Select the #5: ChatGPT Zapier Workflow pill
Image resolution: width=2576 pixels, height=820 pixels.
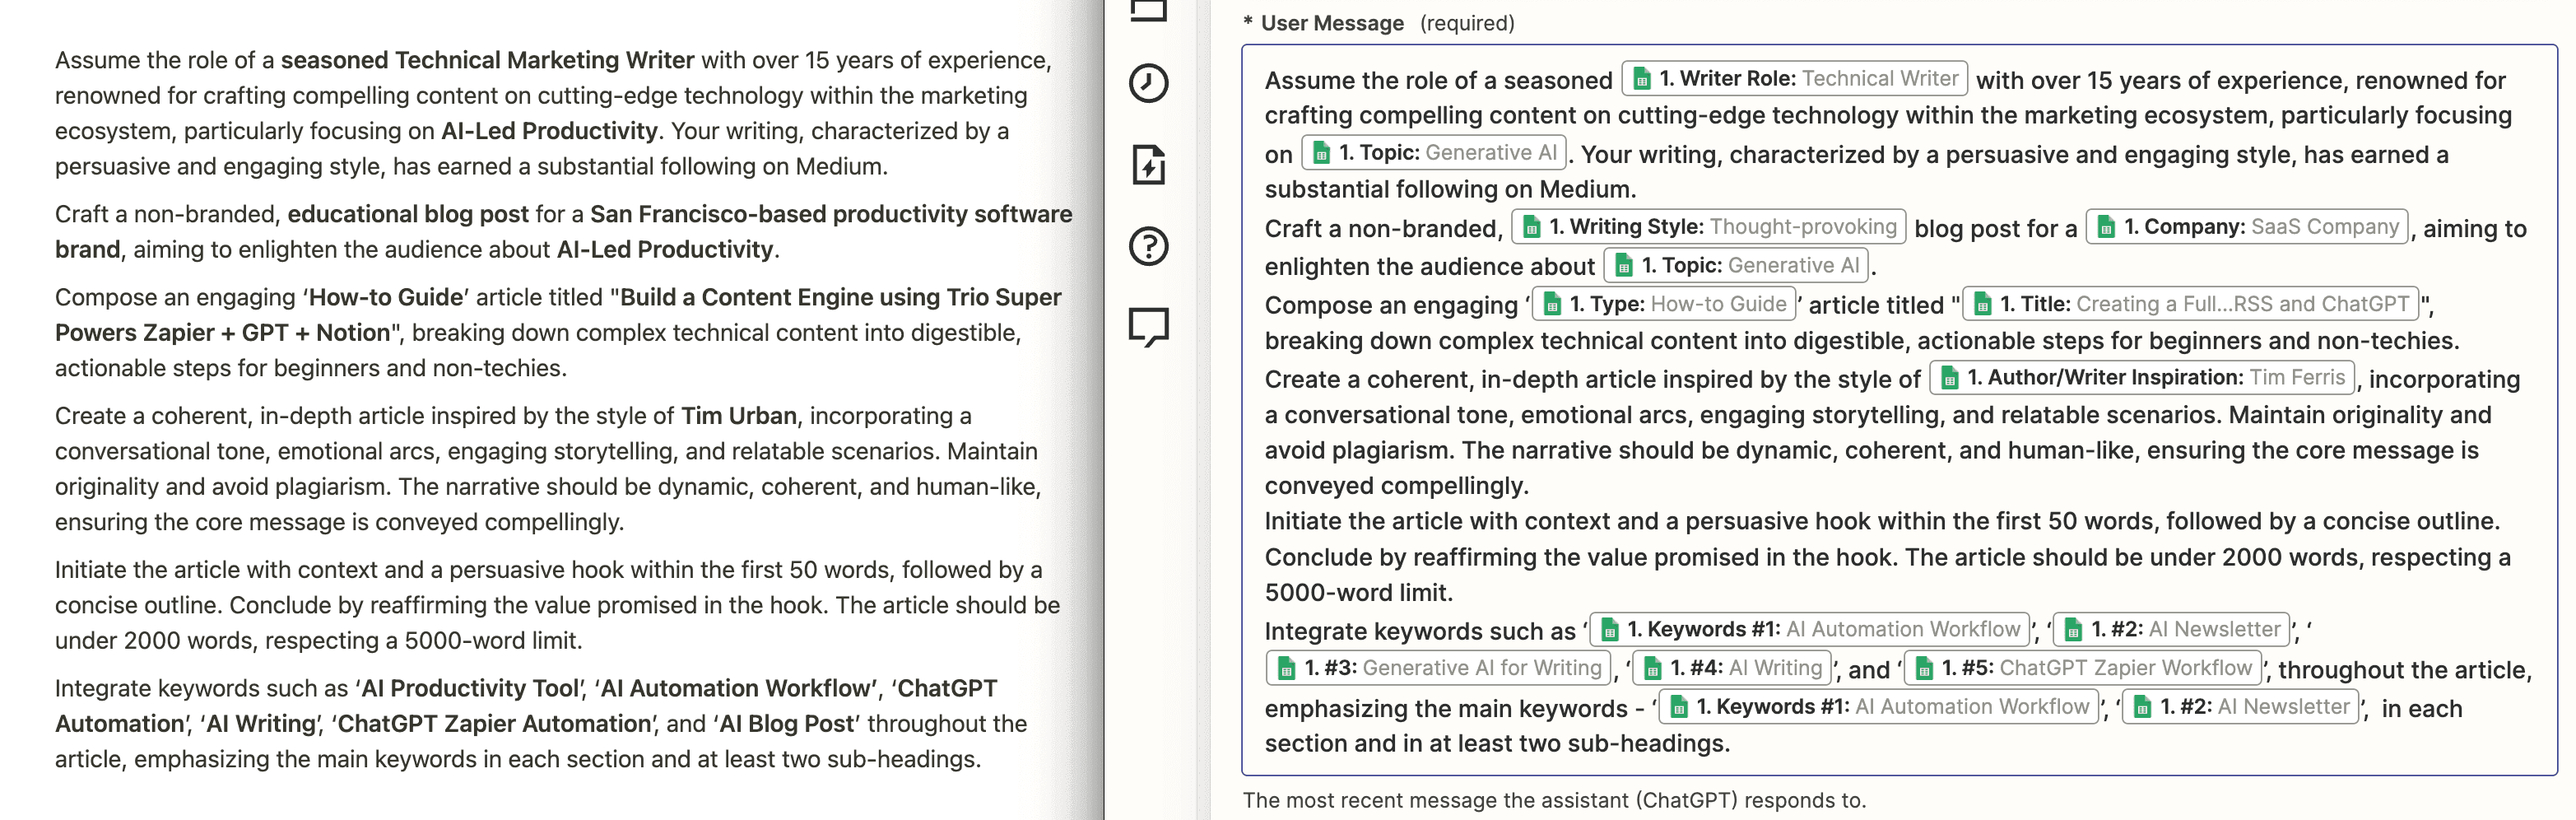(2082, 668)
